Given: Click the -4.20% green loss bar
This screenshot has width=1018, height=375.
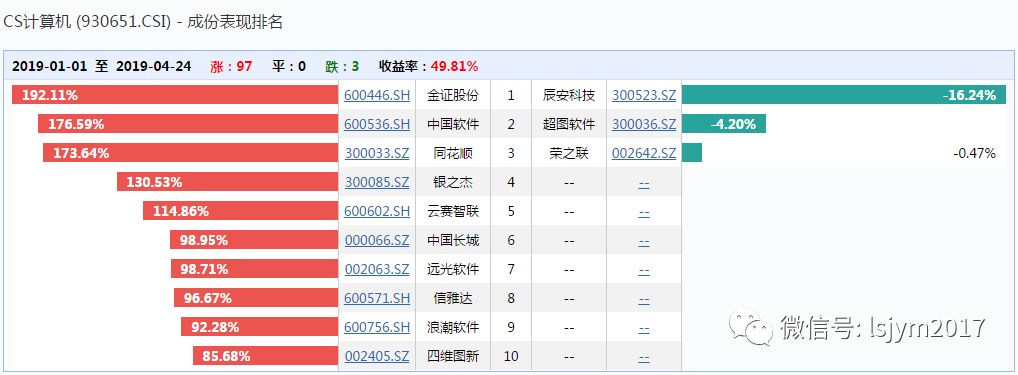Looking at the screenshot, I should (x=724, y=124).
